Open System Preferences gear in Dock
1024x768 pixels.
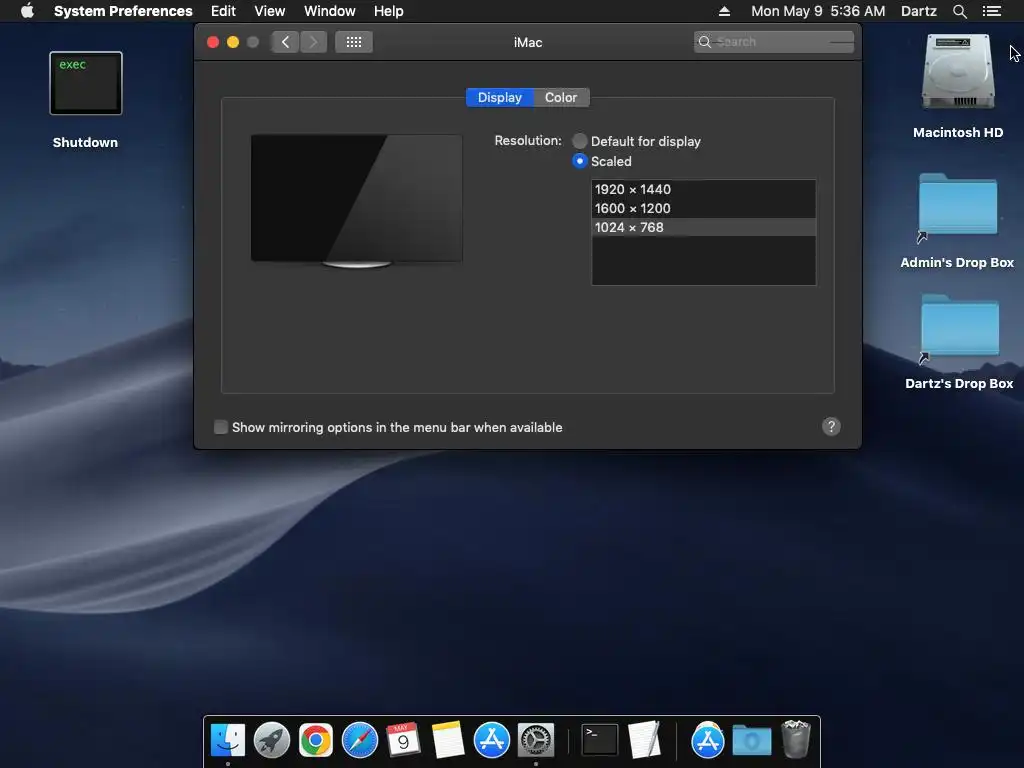(536, 740)
